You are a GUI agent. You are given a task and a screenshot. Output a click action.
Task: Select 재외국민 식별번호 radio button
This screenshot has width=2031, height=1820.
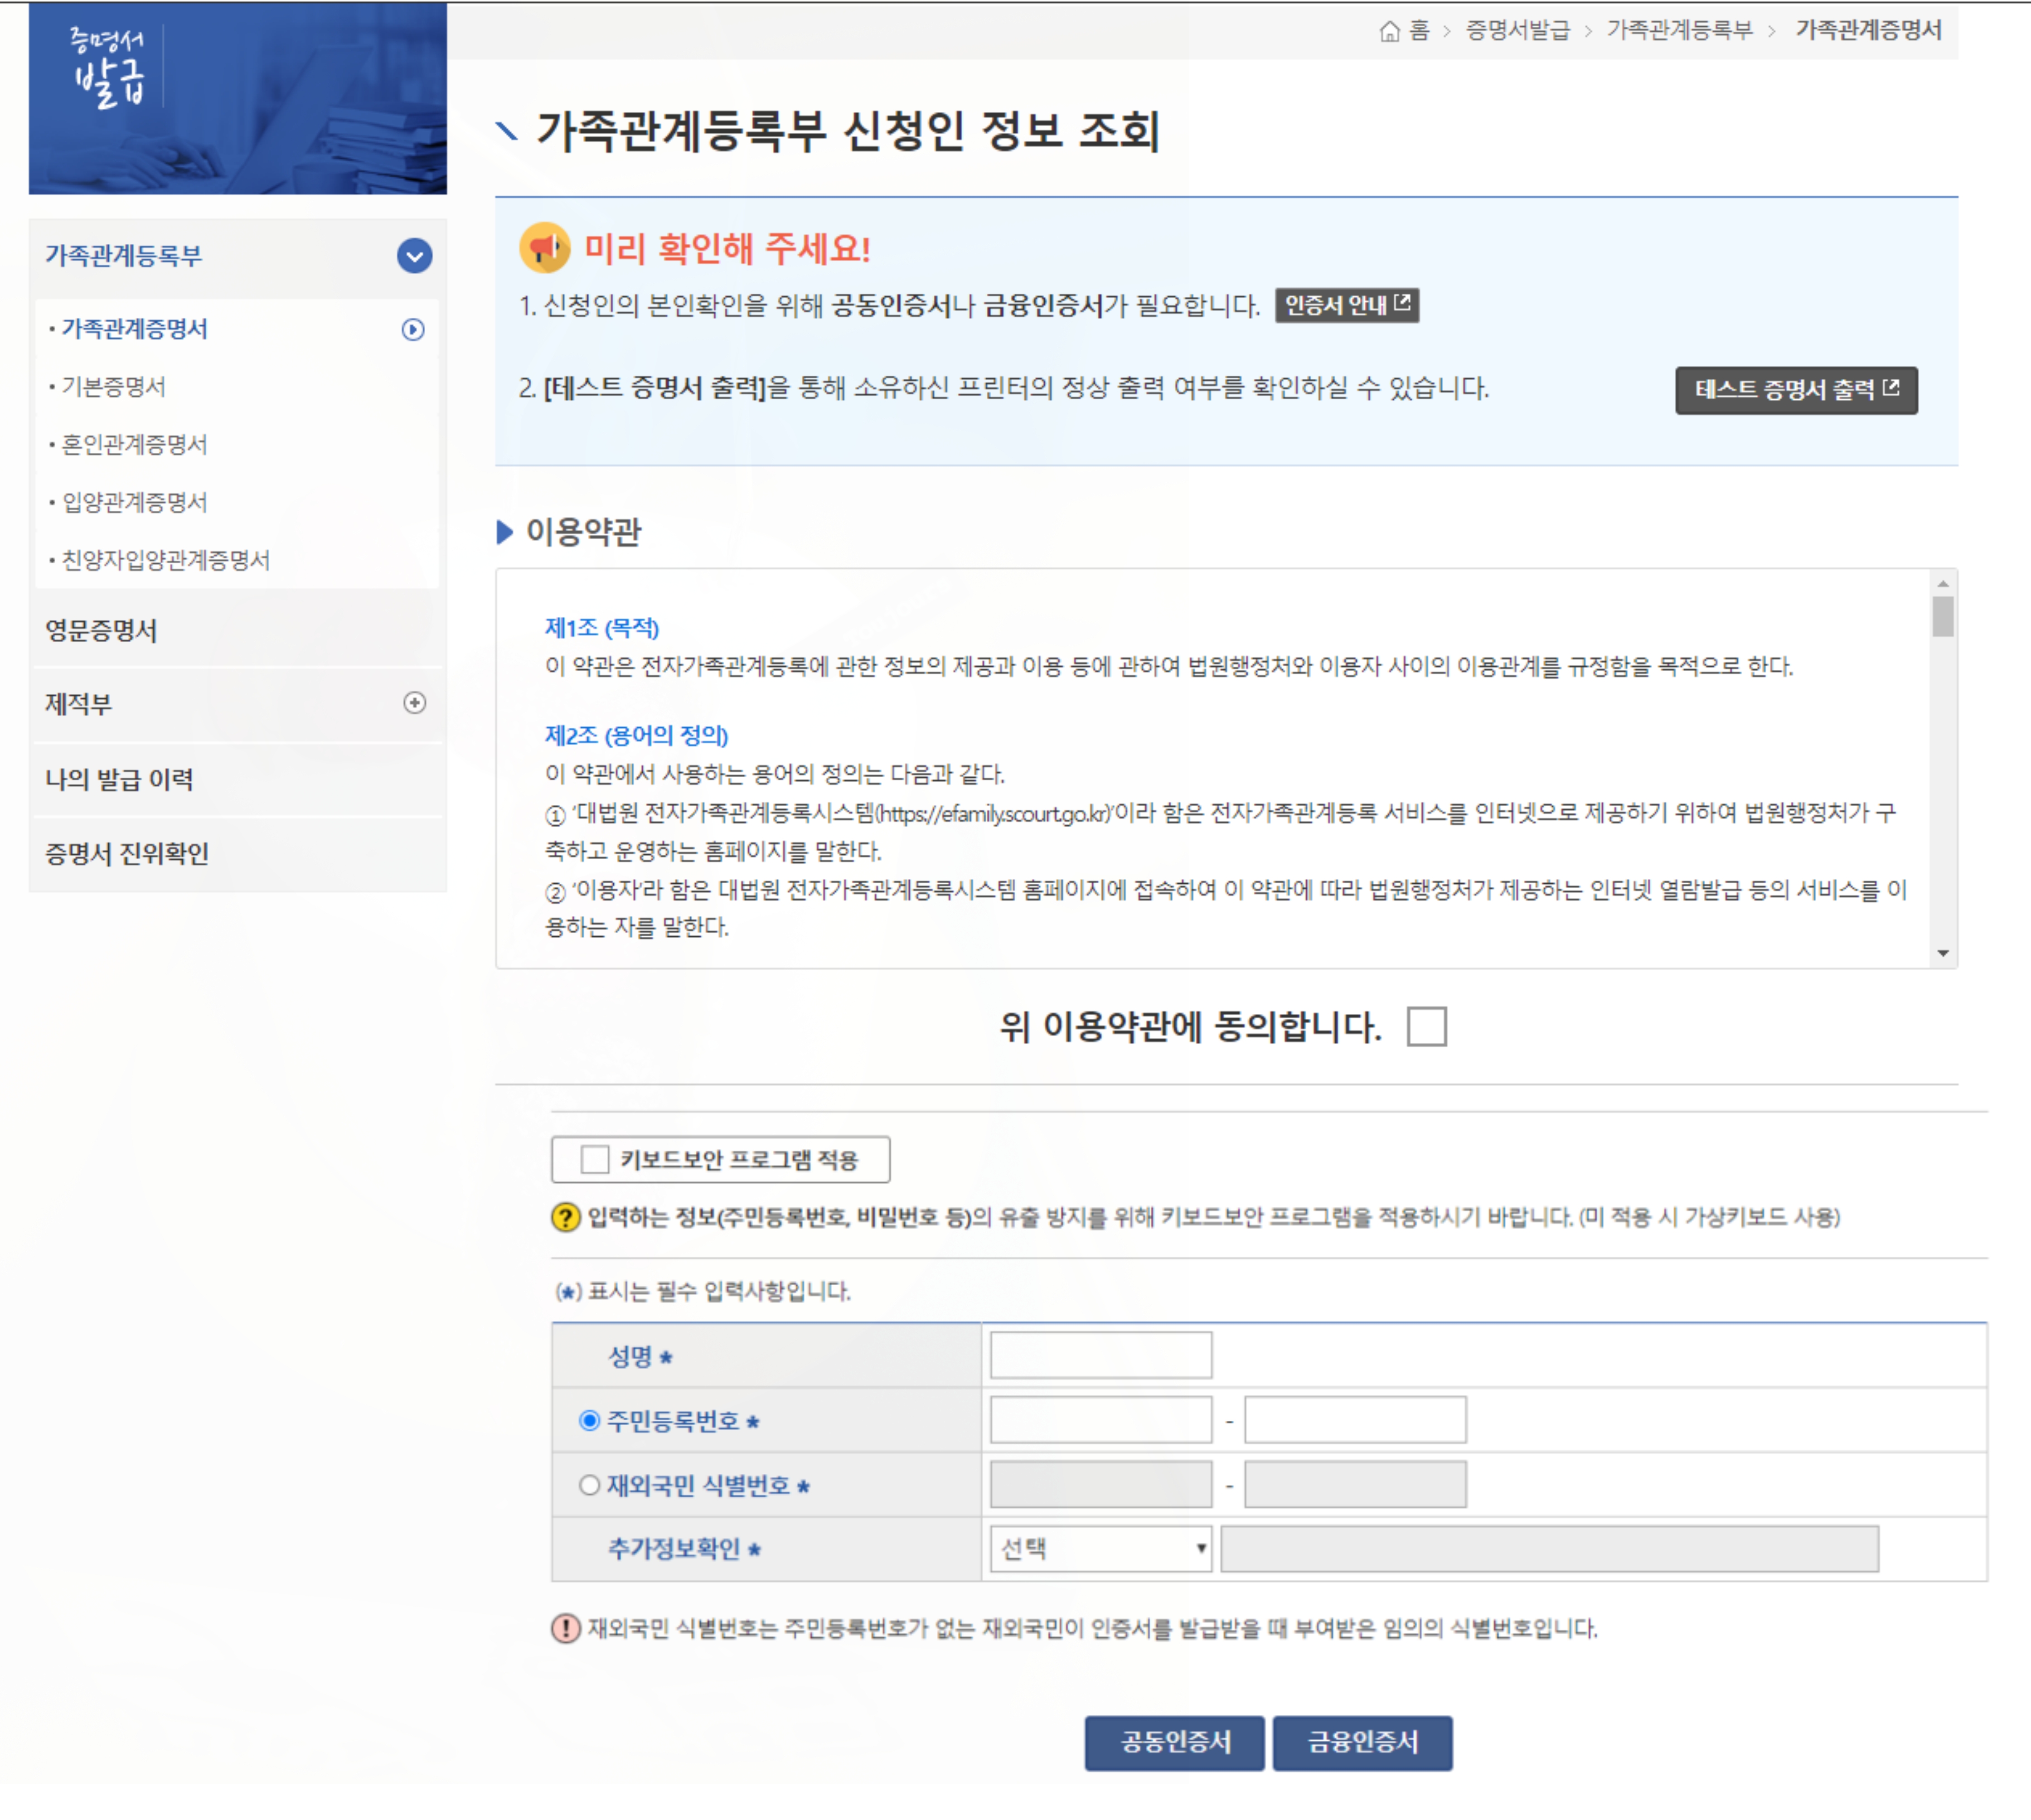coord(589,1485)
